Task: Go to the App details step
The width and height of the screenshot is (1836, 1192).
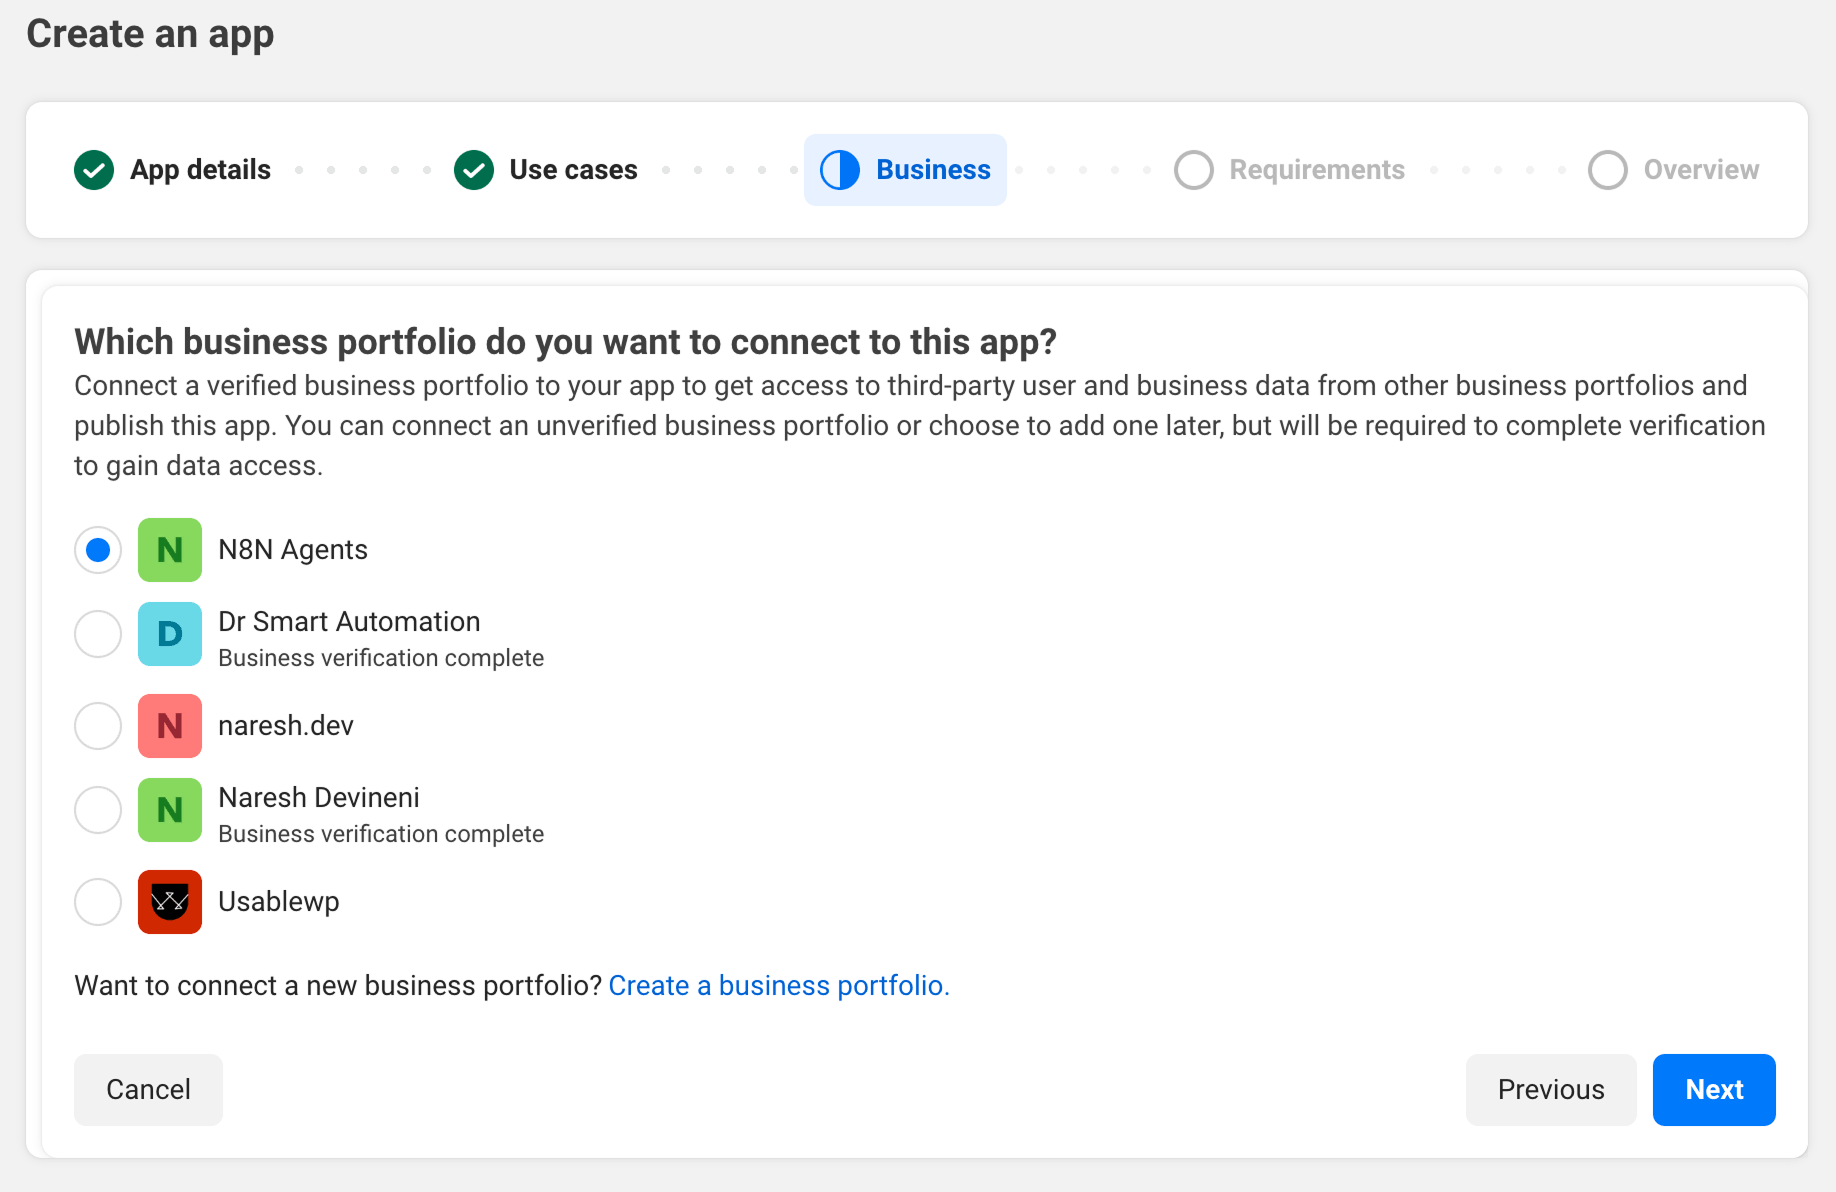Action: point(172,170)
